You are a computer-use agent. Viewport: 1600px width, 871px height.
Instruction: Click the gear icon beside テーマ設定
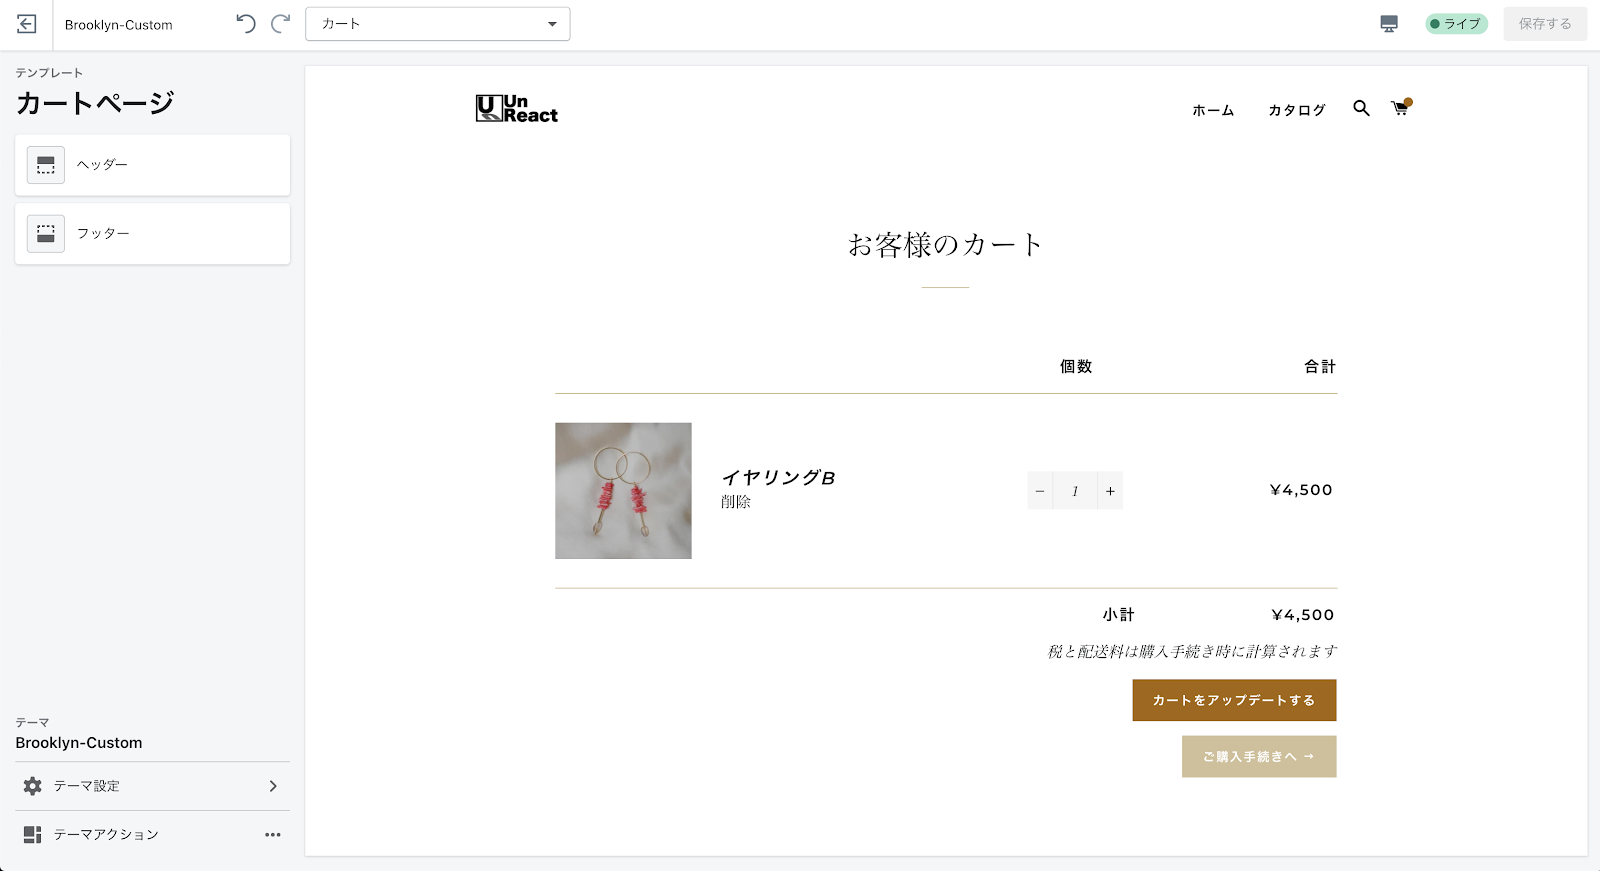click(x=33, y=786)
